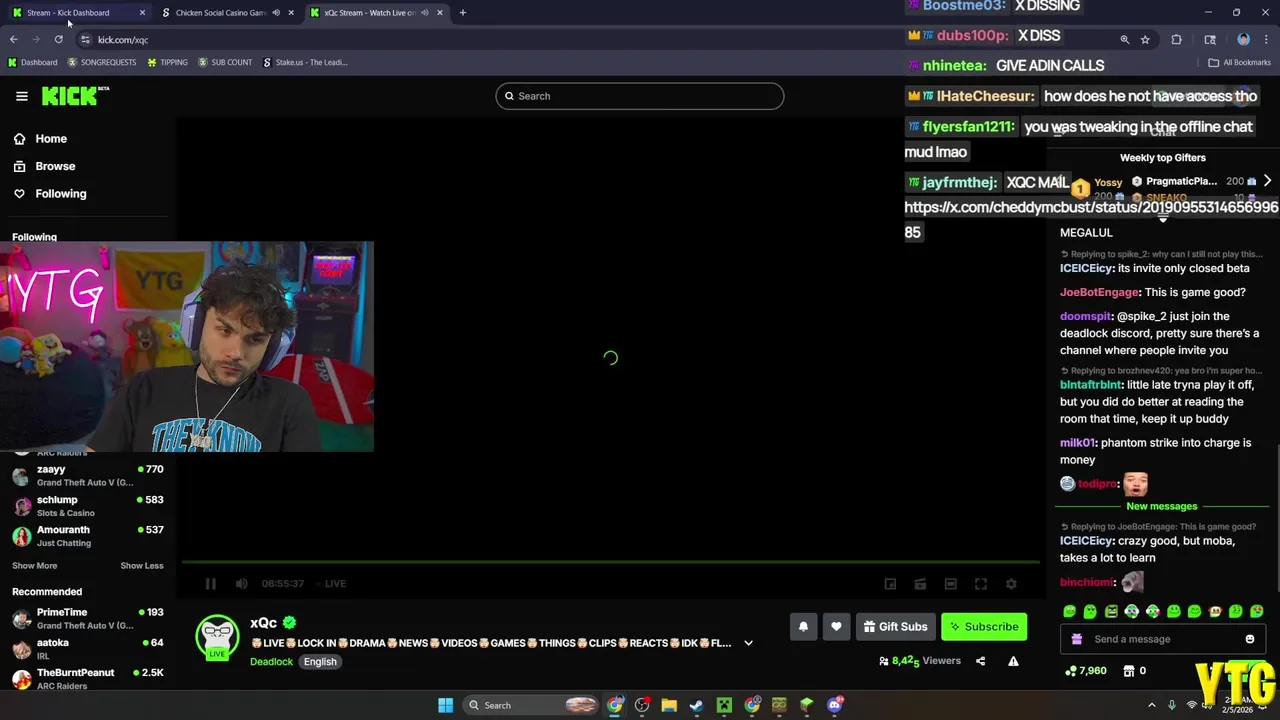This screenshot has height=720, width=1280.
Task: Open the xQc channel avatar
Action: click(x=217, y=638)
